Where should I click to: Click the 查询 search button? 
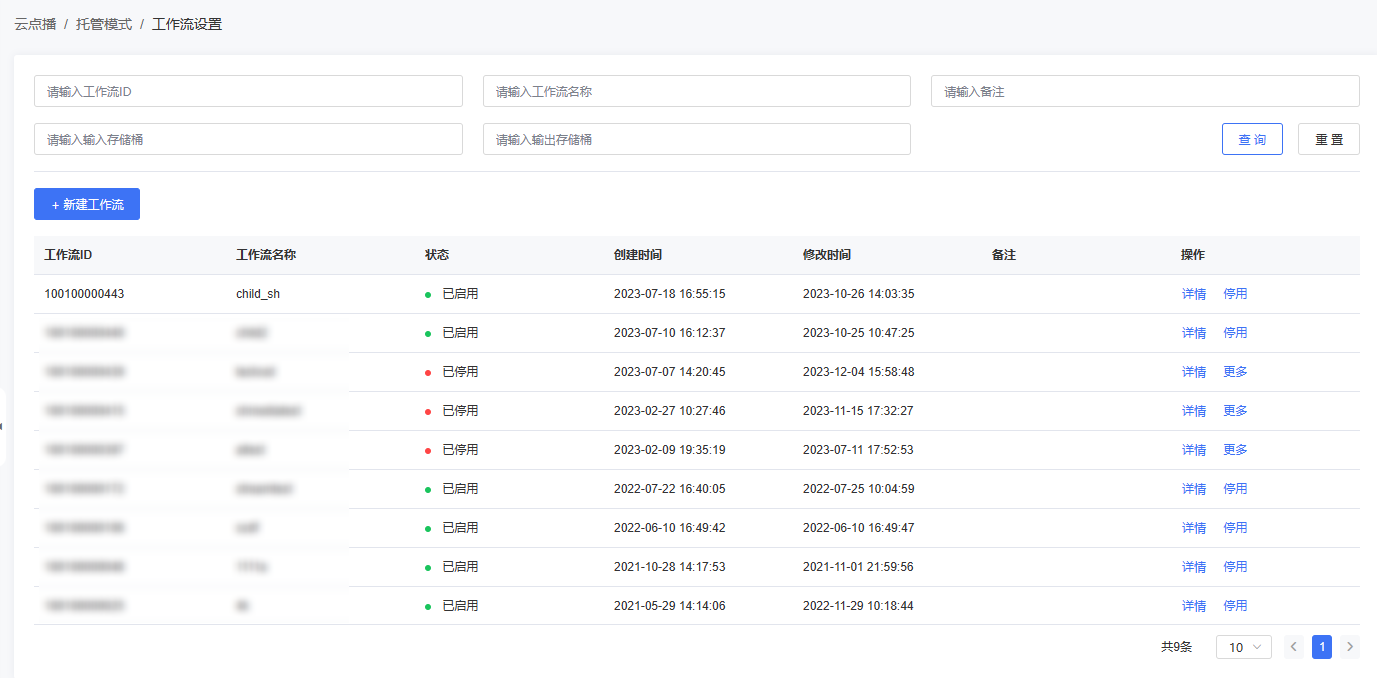(x=1252, y=139)
